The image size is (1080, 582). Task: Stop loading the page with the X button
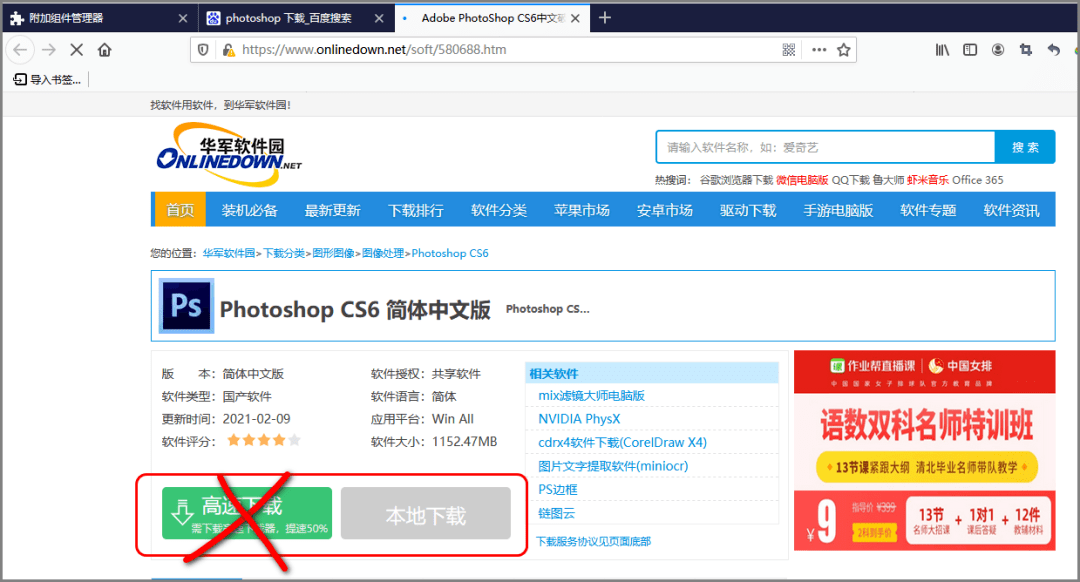pos(76,50)
